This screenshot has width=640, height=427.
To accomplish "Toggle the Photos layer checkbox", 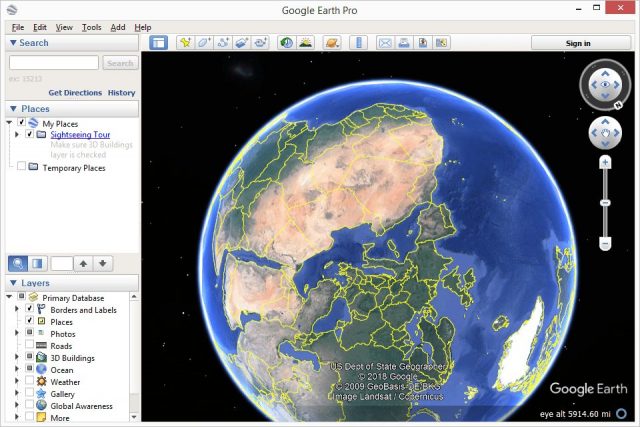I will coord(29,332).
